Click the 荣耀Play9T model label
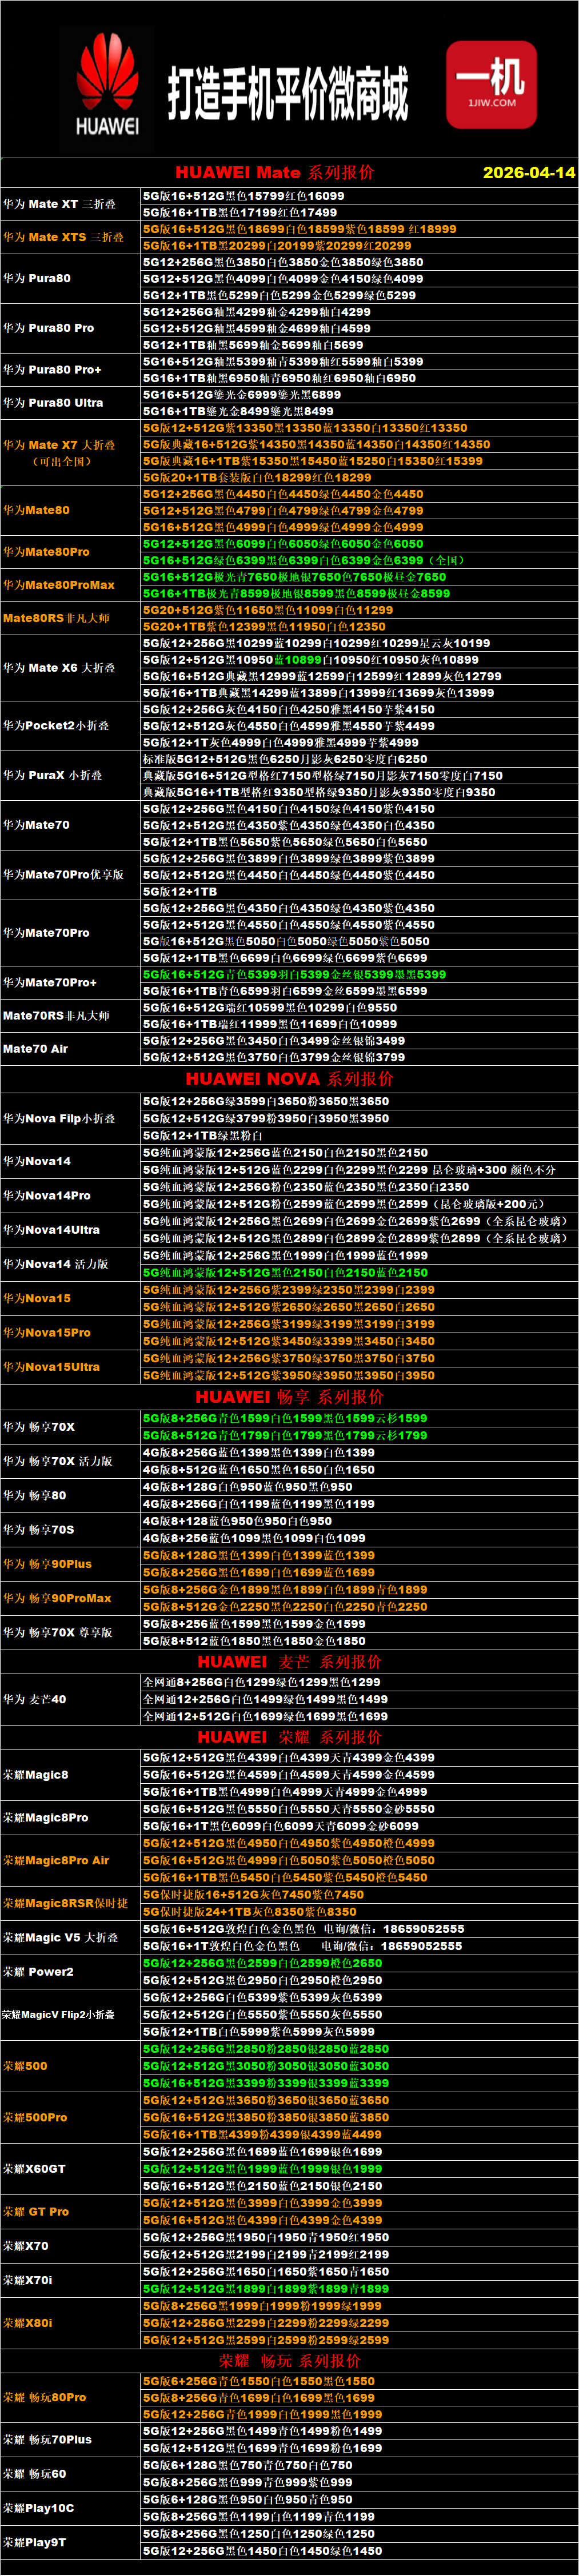579x2576 pixels. [35, 2542]
